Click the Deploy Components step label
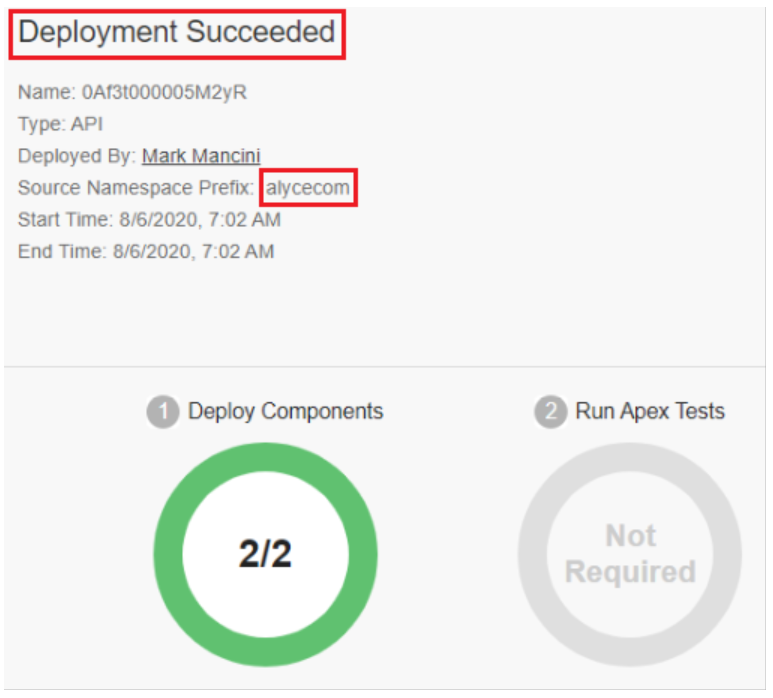The width and height of the screenshot is (773, 698). pos(285,411)
